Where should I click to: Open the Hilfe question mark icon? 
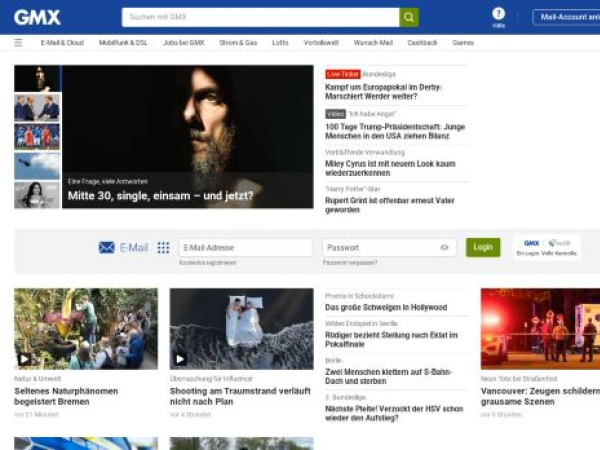click(498, 14)
